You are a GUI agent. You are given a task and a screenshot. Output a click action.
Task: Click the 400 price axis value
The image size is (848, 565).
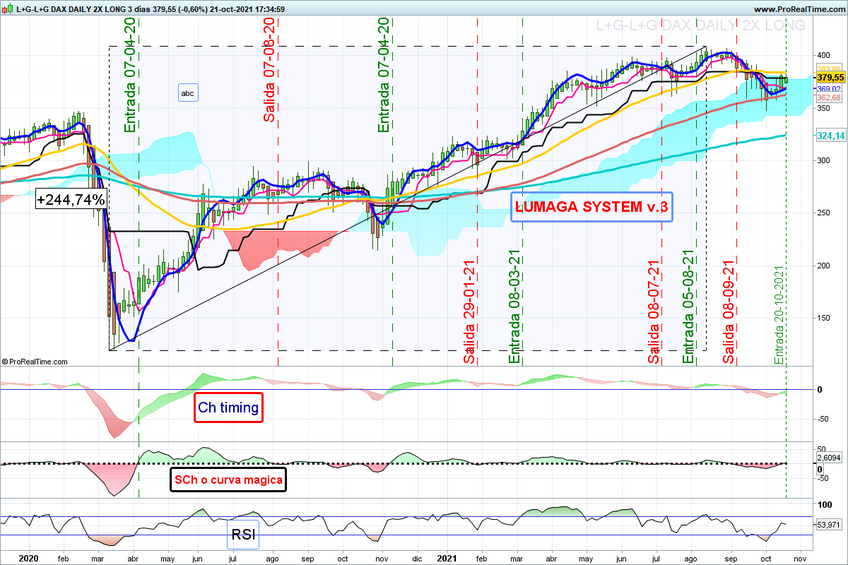click(x=823, y=55)
